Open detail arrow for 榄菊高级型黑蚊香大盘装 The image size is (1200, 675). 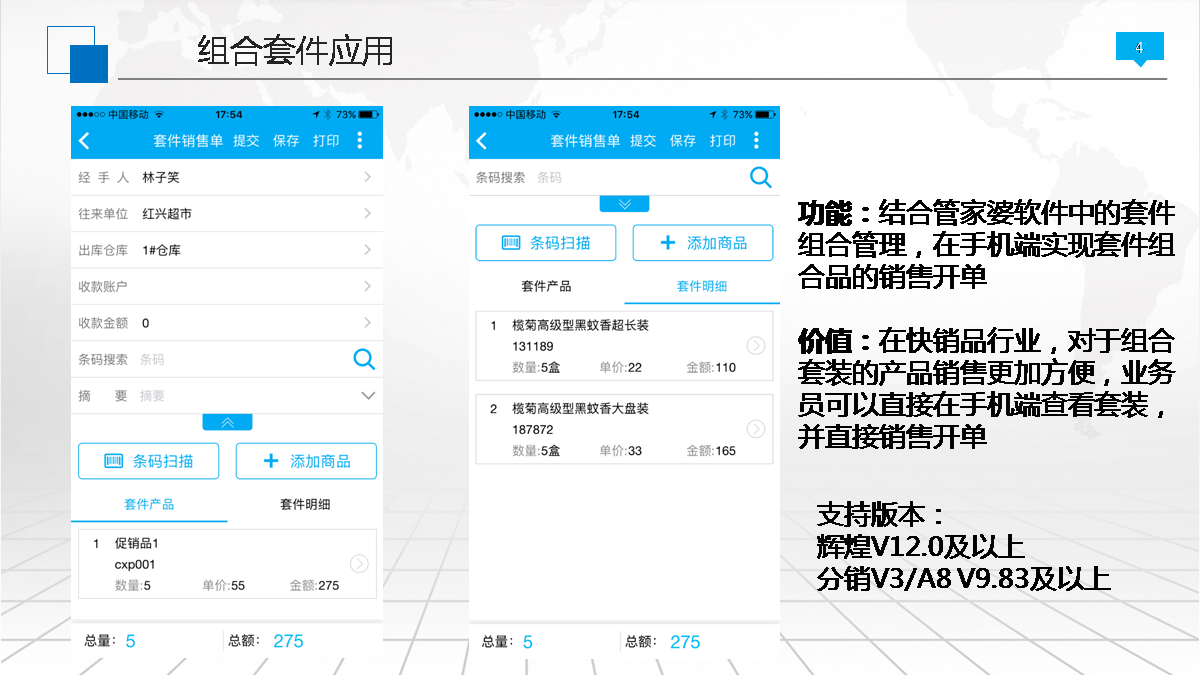756,429
